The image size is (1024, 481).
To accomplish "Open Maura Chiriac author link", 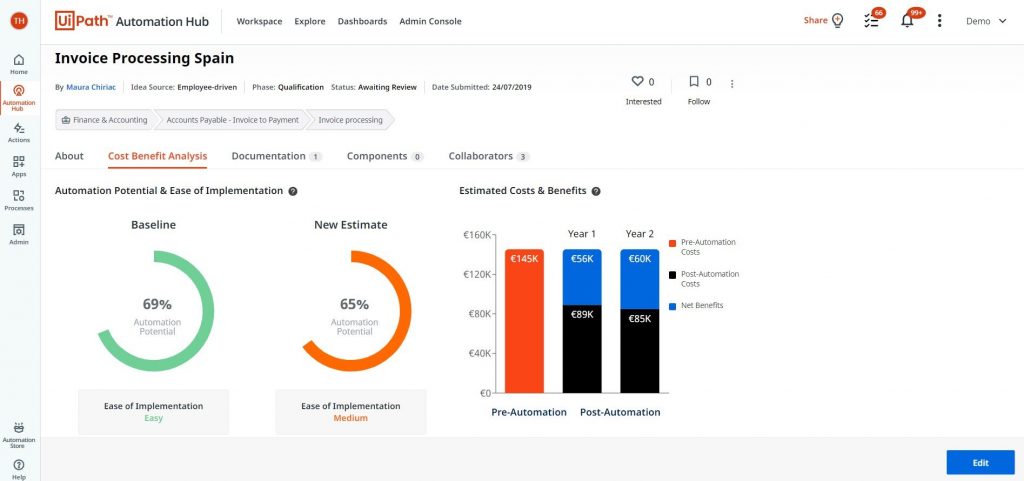I will click(x=91, y=87).
